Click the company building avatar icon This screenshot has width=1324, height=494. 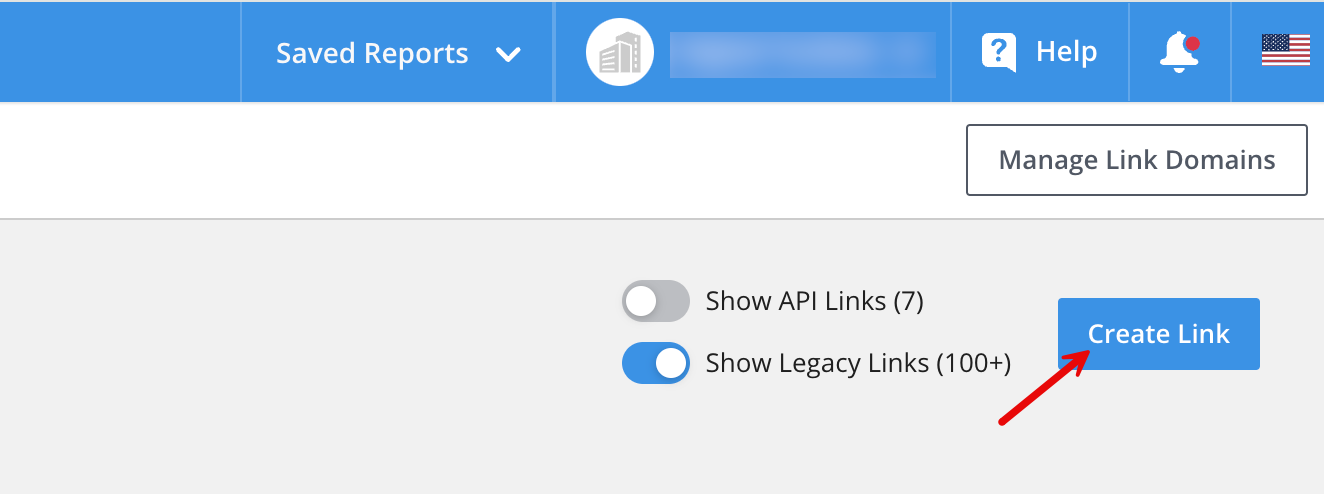pos(619,52)
